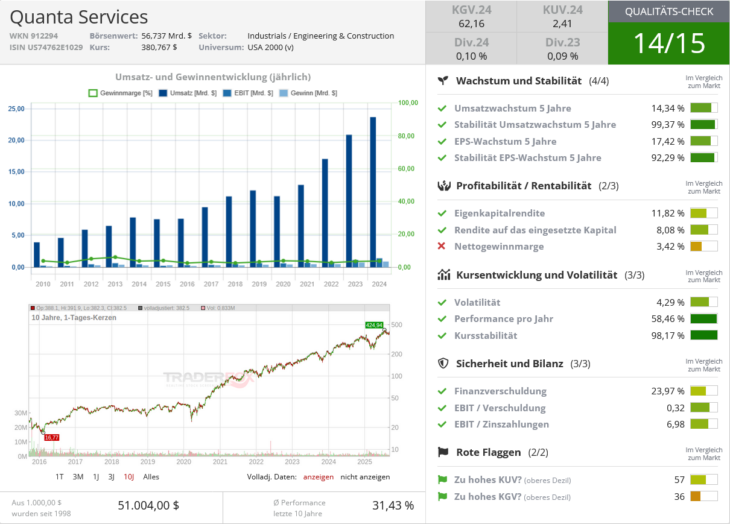Click the EBIT / Zinszahlungen value 6,98
Screen dimensions: 730x524
675,424
